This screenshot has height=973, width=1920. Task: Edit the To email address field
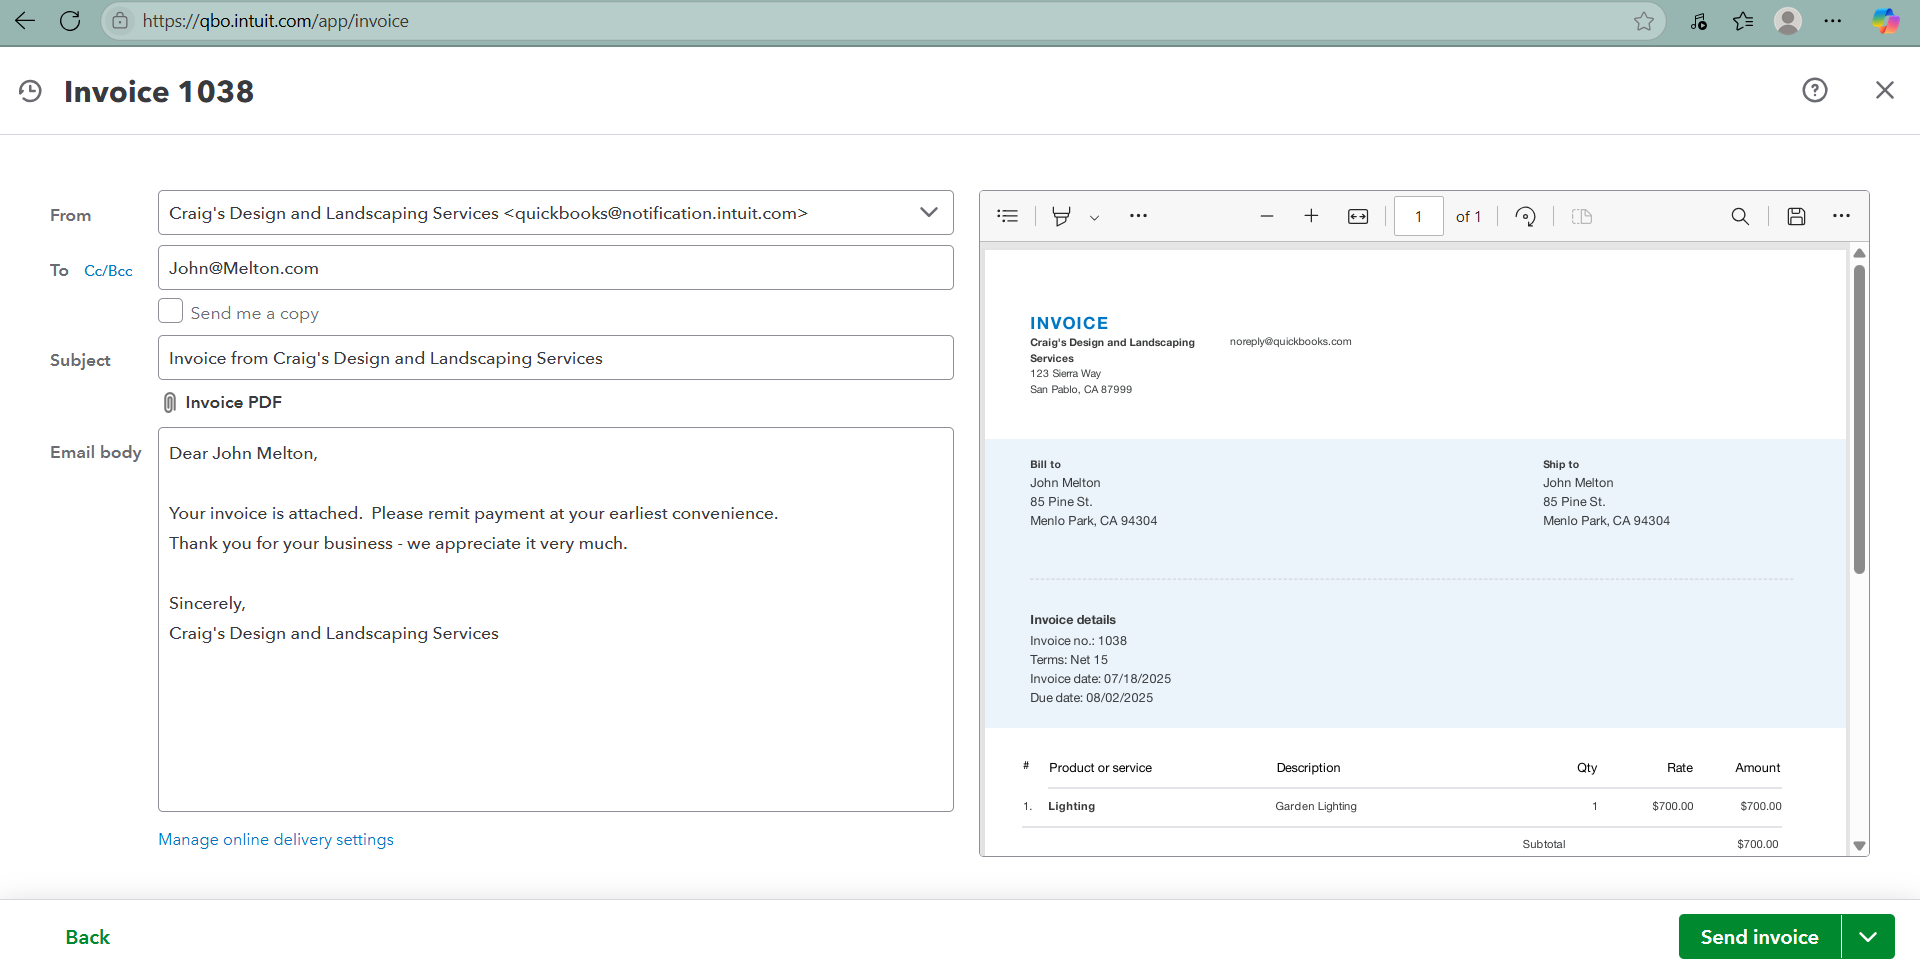[x=555, y=268]
